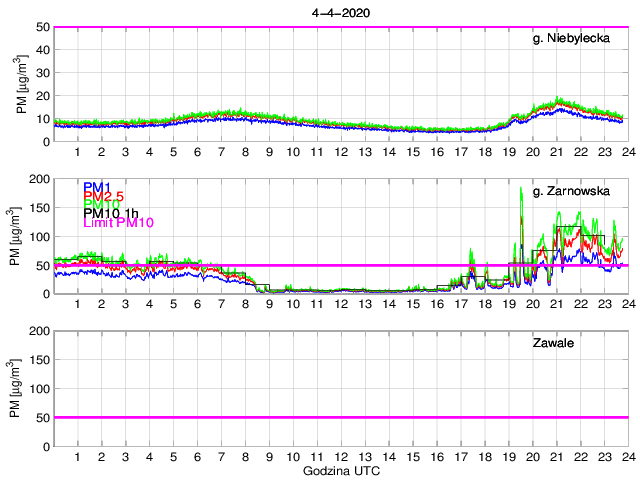Click hour 12 tick under the Niebylecka plot
The image size is (640, 480).
click(x=341, y=152)
